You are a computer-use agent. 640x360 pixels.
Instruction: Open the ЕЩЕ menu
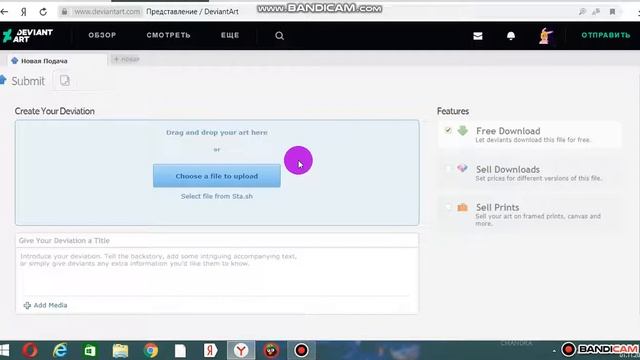pyautogui.click(x=230, y=36)
